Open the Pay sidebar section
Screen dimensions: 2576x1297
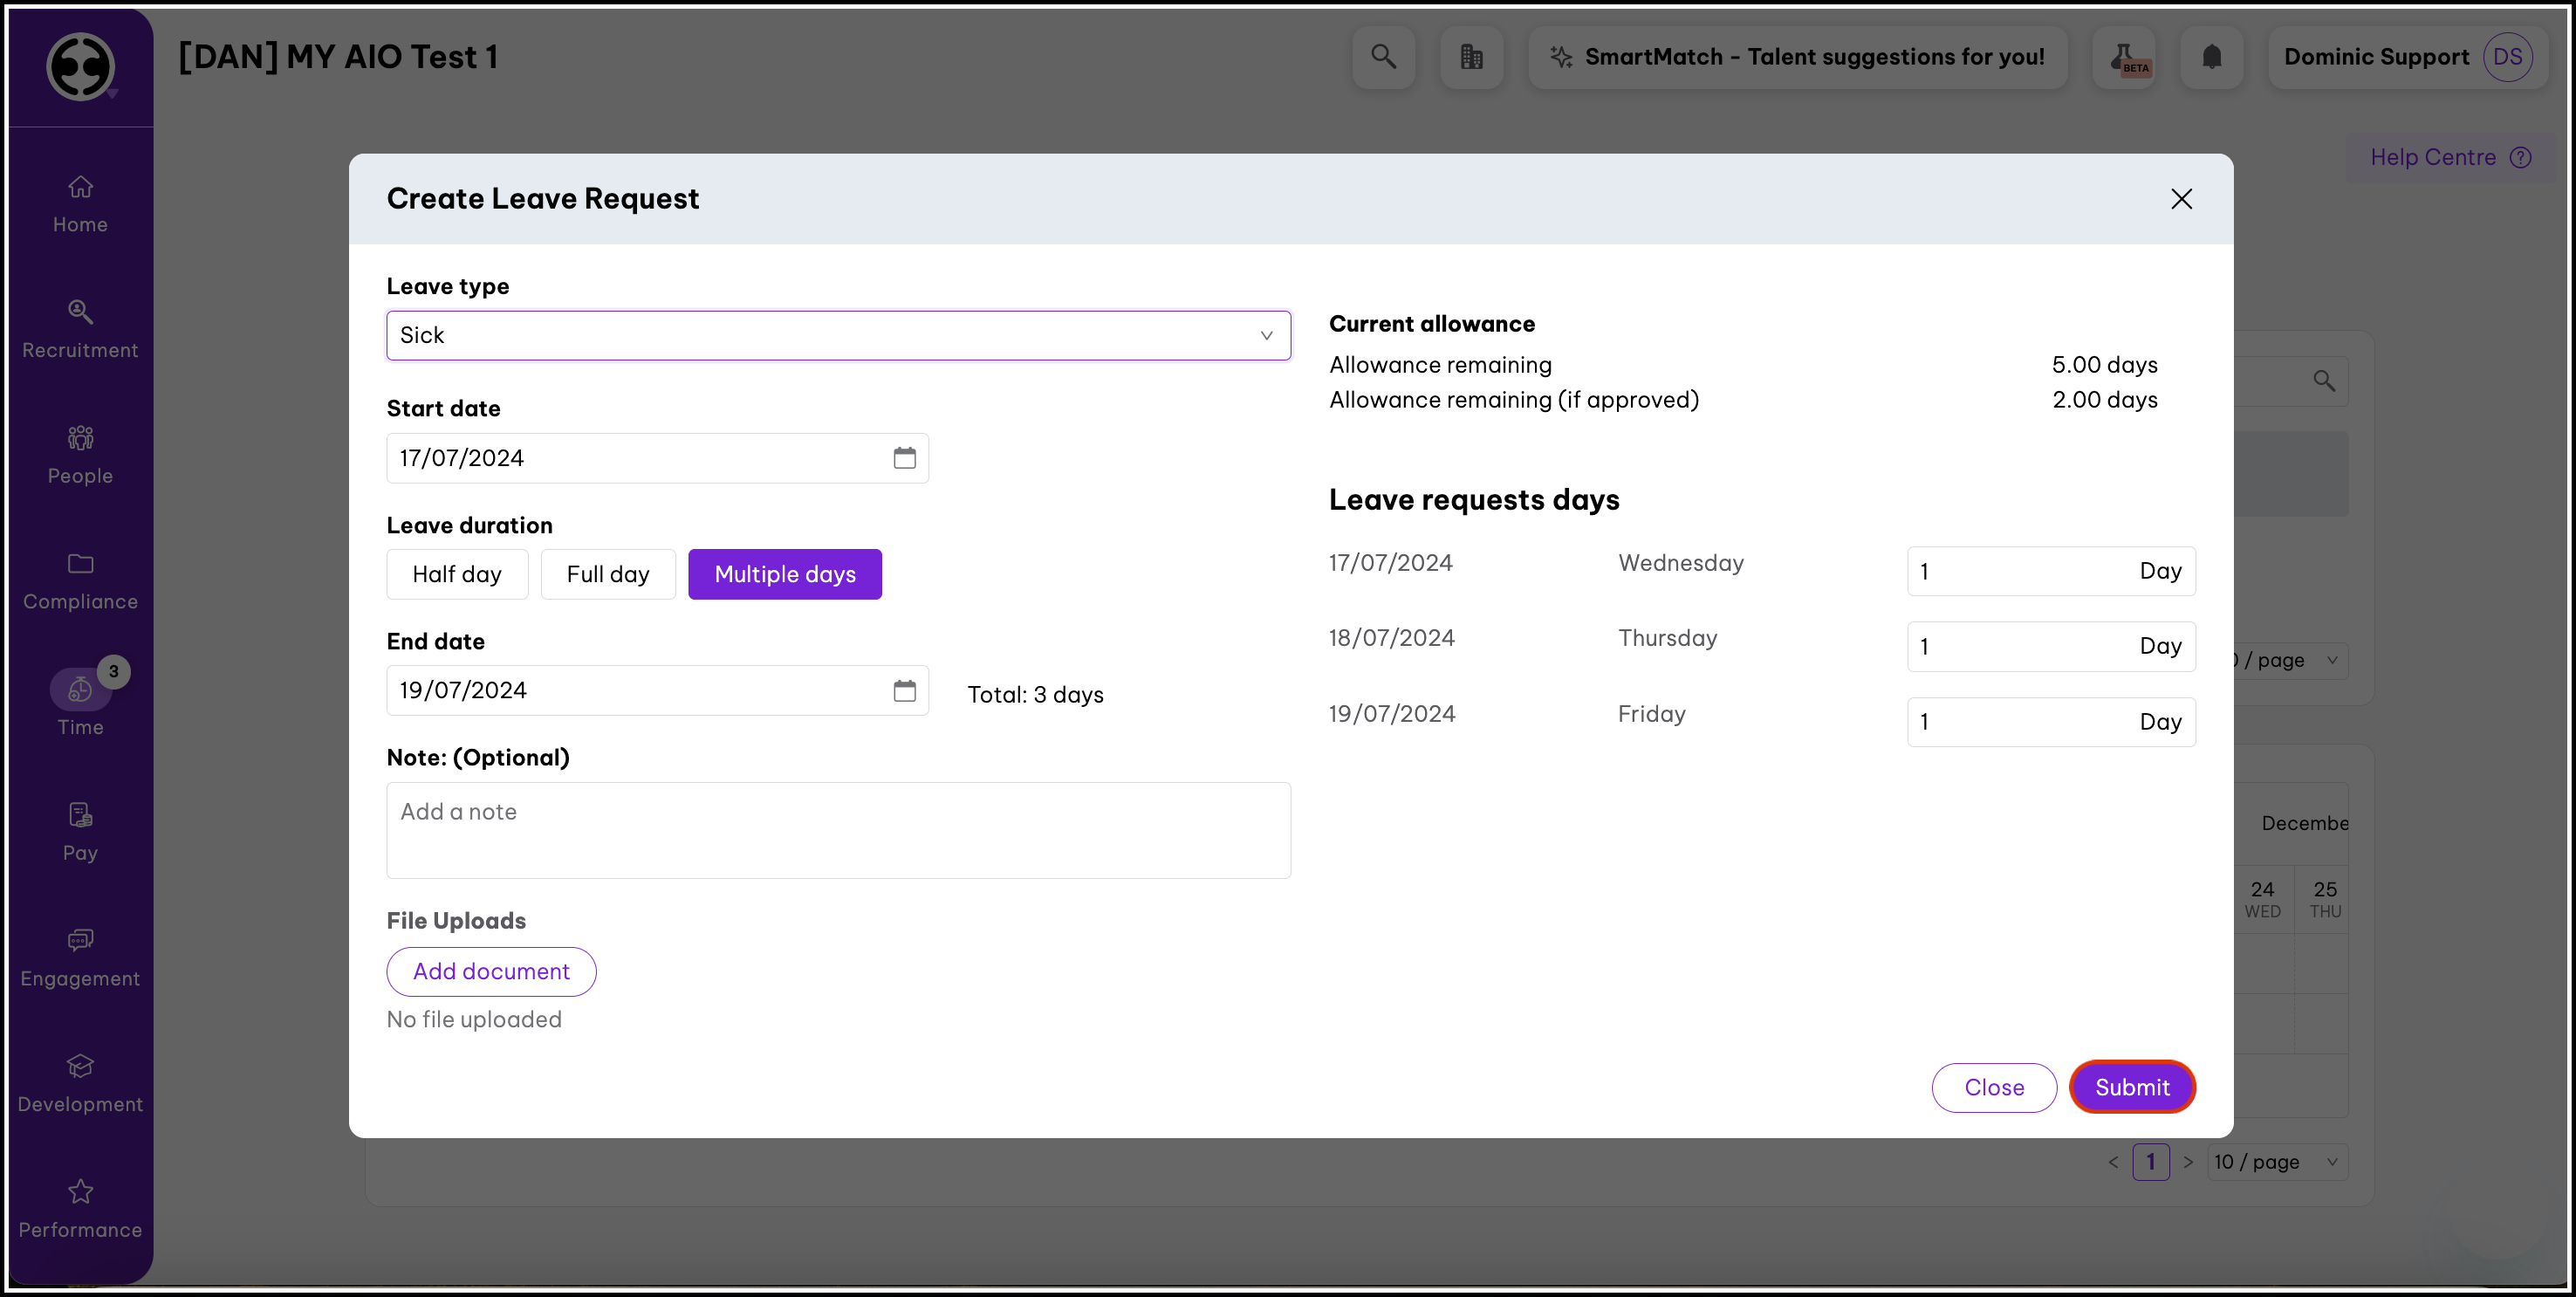click(80, 832)
